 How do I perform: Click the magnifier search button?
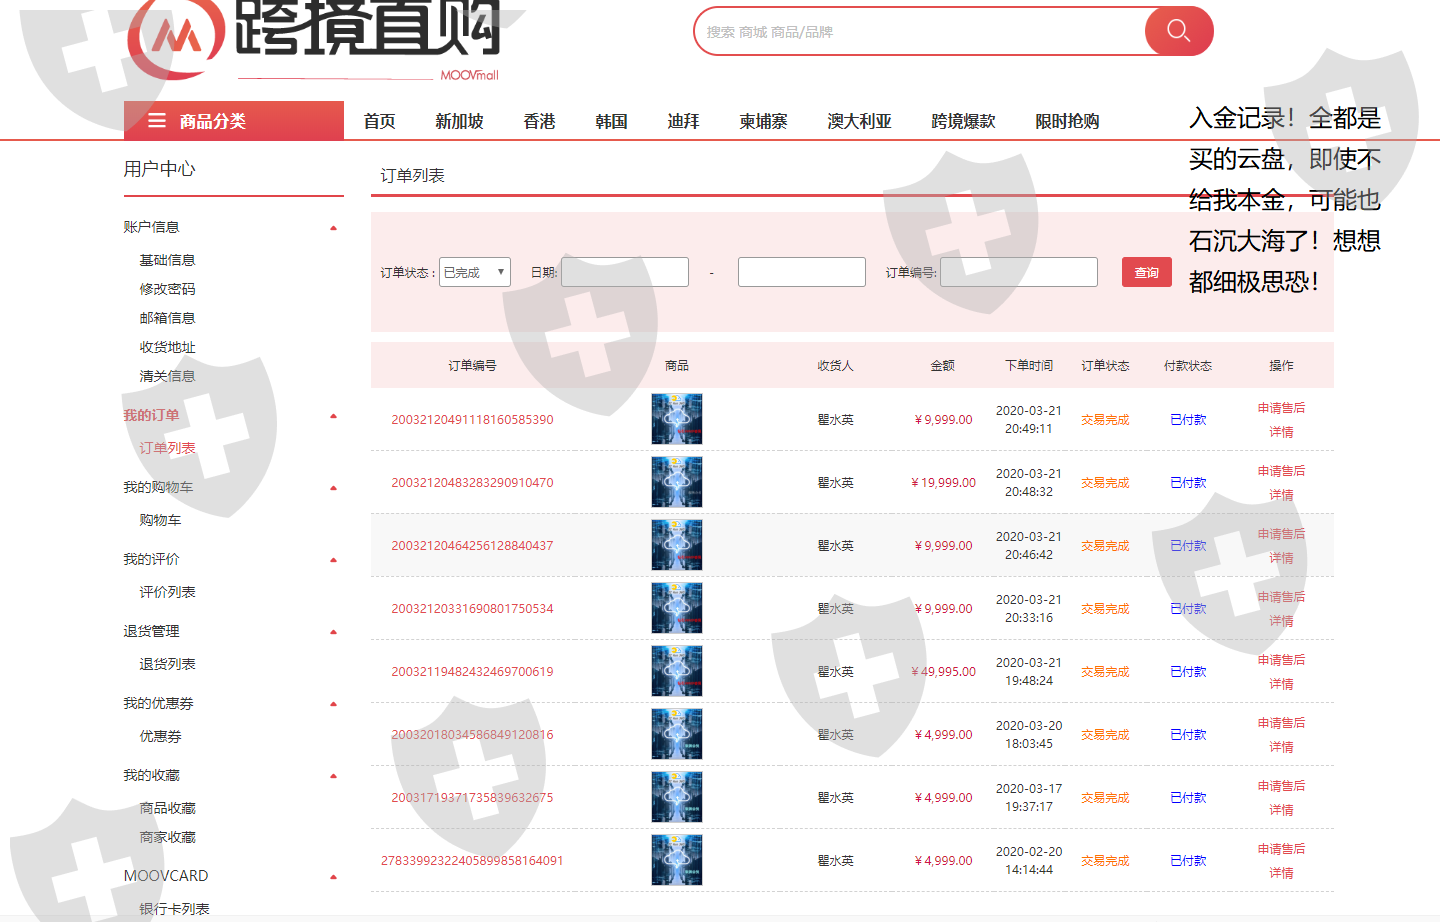1178,31
